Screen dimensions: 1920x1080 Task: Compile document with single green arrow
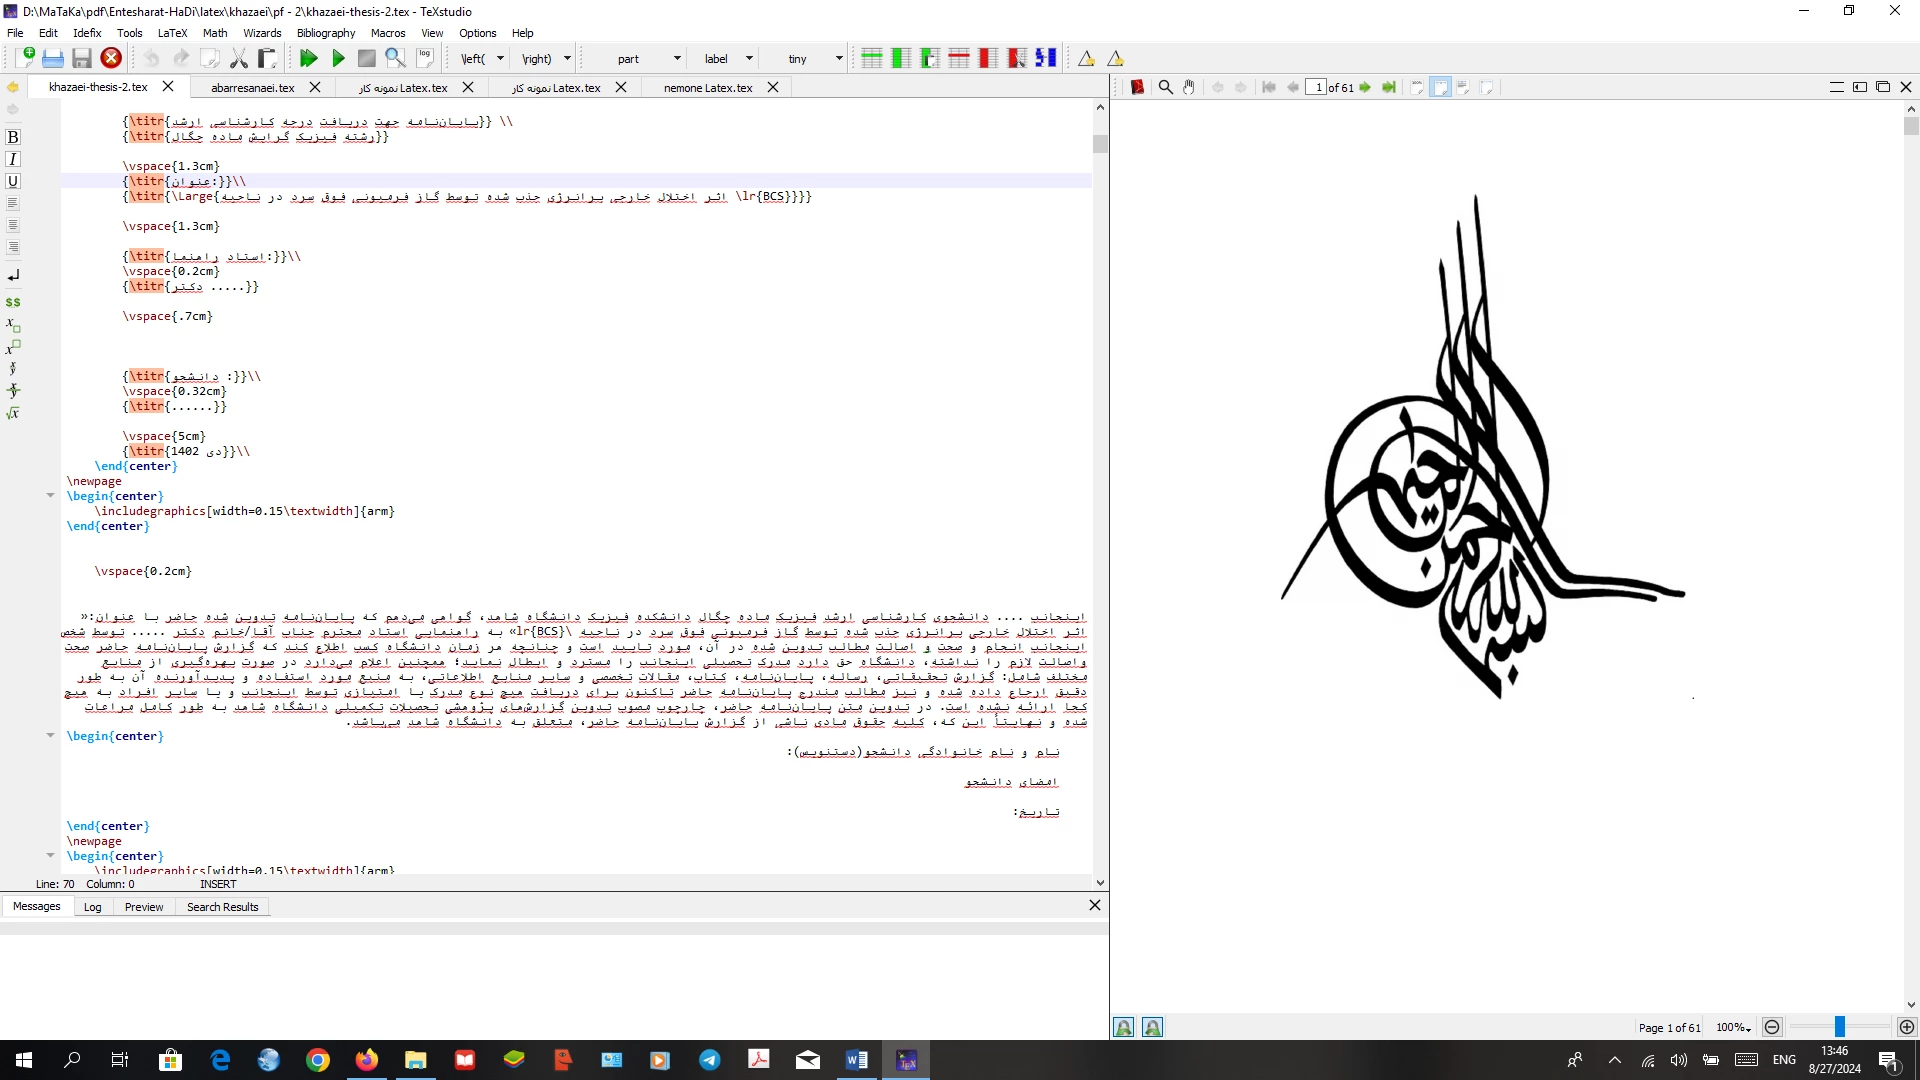338,58
